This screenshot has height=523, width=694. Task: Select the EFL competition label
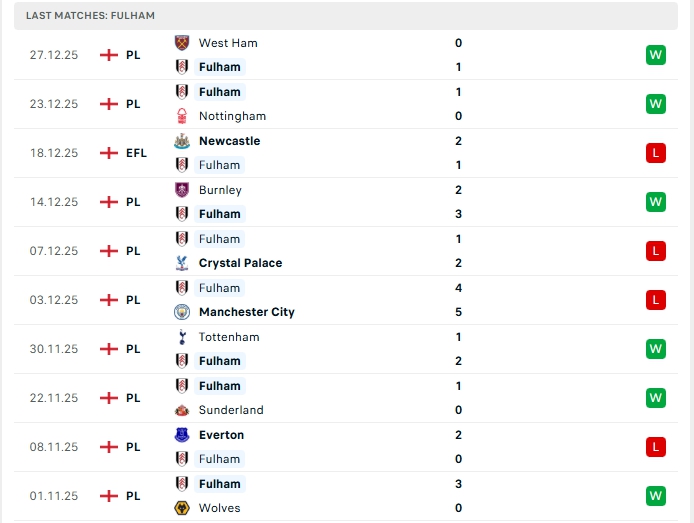[x=136, y=153]
